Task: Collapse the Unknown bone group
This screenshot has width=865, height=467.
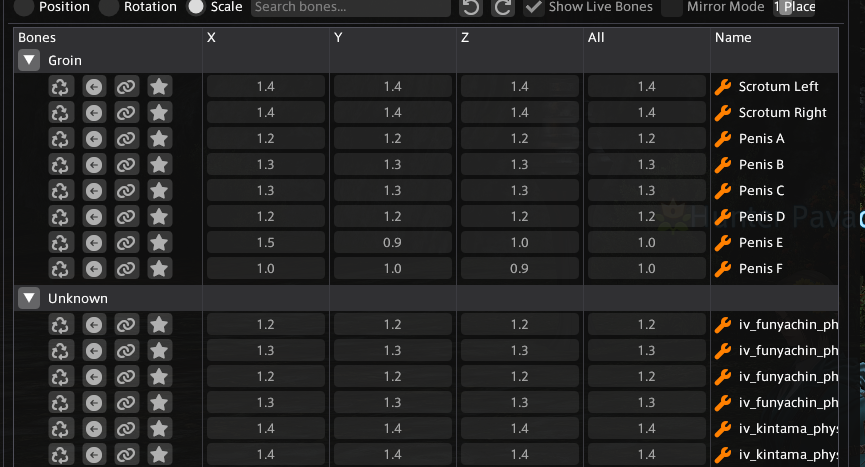Action: click(29, 298)
